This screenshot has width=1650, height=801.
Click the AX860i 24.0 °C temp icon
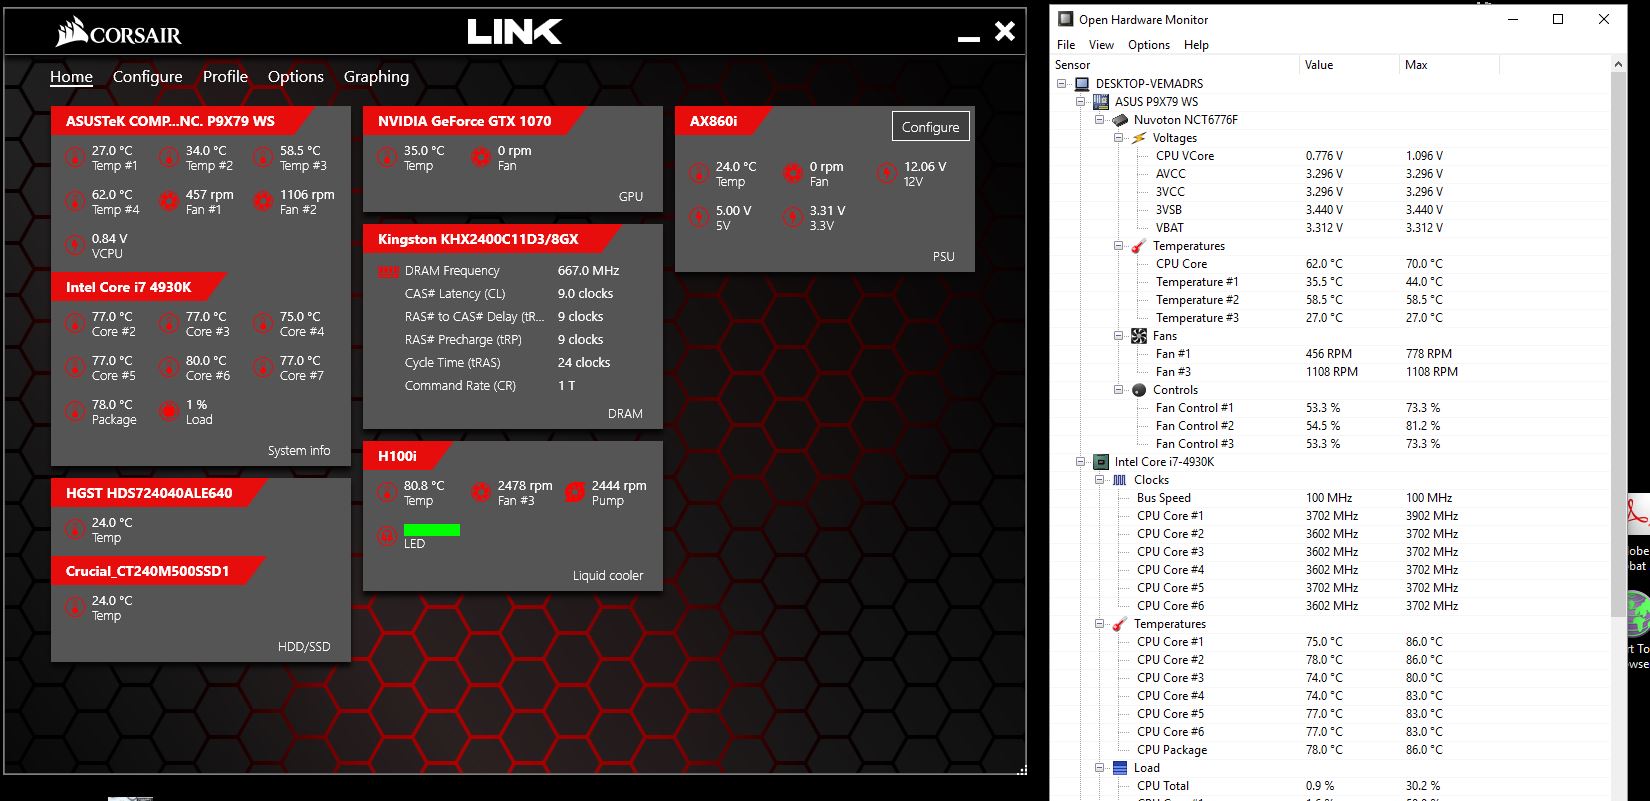pyautogui.click(x=699, y=173)
